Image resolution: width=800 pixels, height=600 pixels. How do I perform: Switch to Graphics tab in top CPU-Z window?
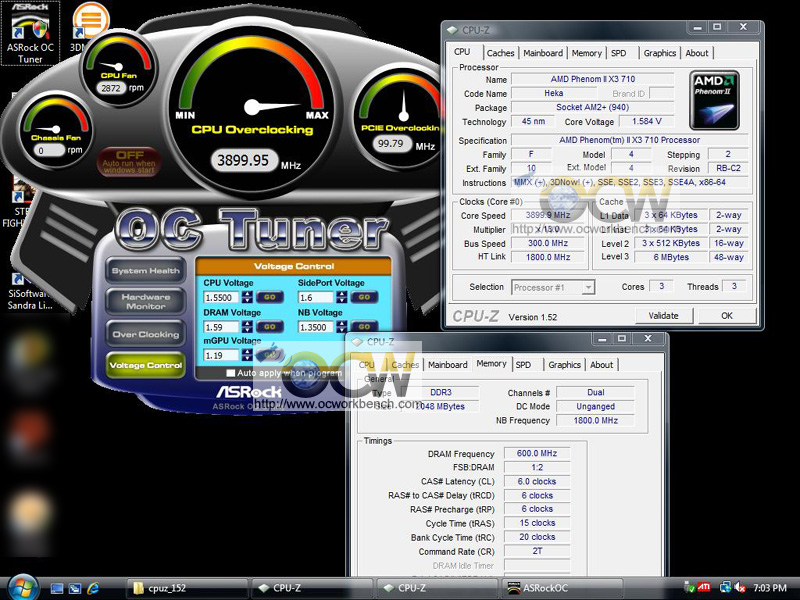pos(659,53)
